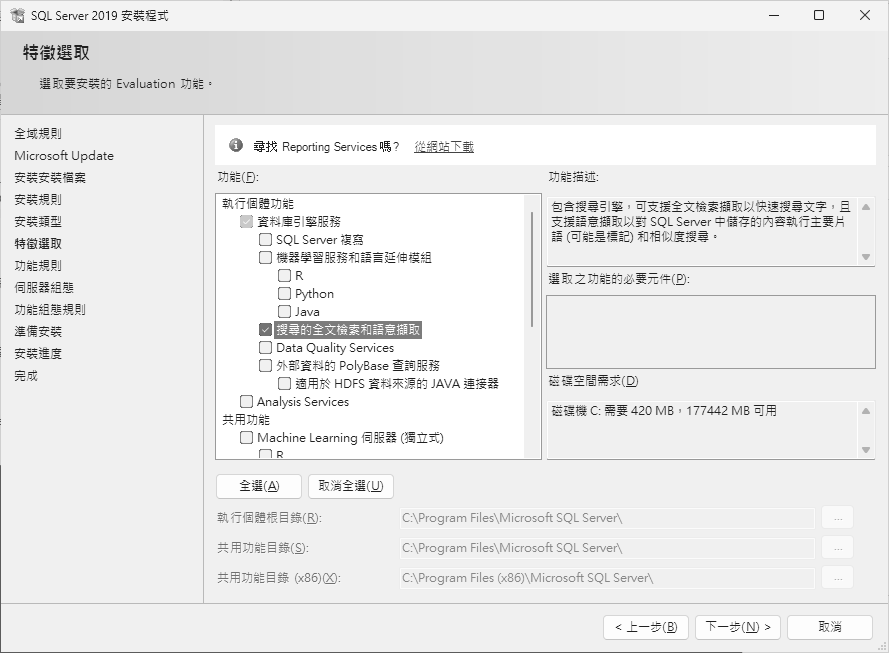Click the feature list vertical scrollbar thumb

pos(532,269)
